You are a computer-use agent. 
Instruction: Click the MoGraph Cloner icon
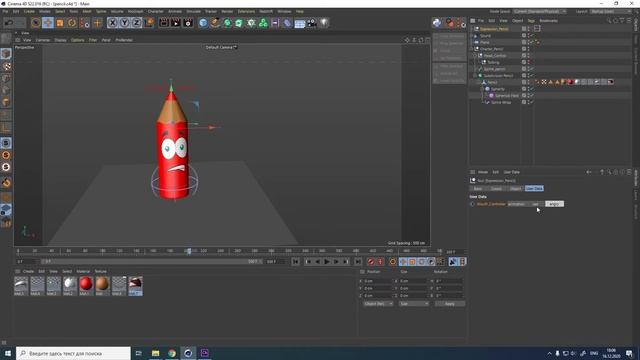[263, 23]
